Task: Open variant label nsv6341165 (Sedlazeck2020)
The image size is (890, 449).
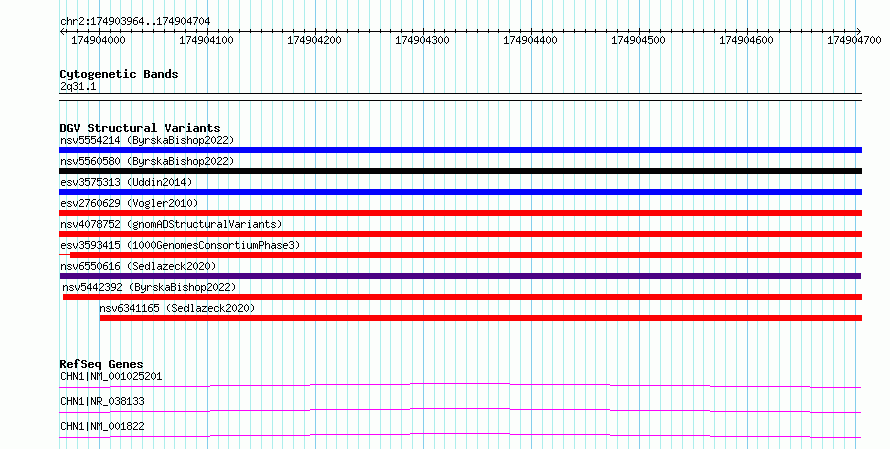Action: coord(177,308)
